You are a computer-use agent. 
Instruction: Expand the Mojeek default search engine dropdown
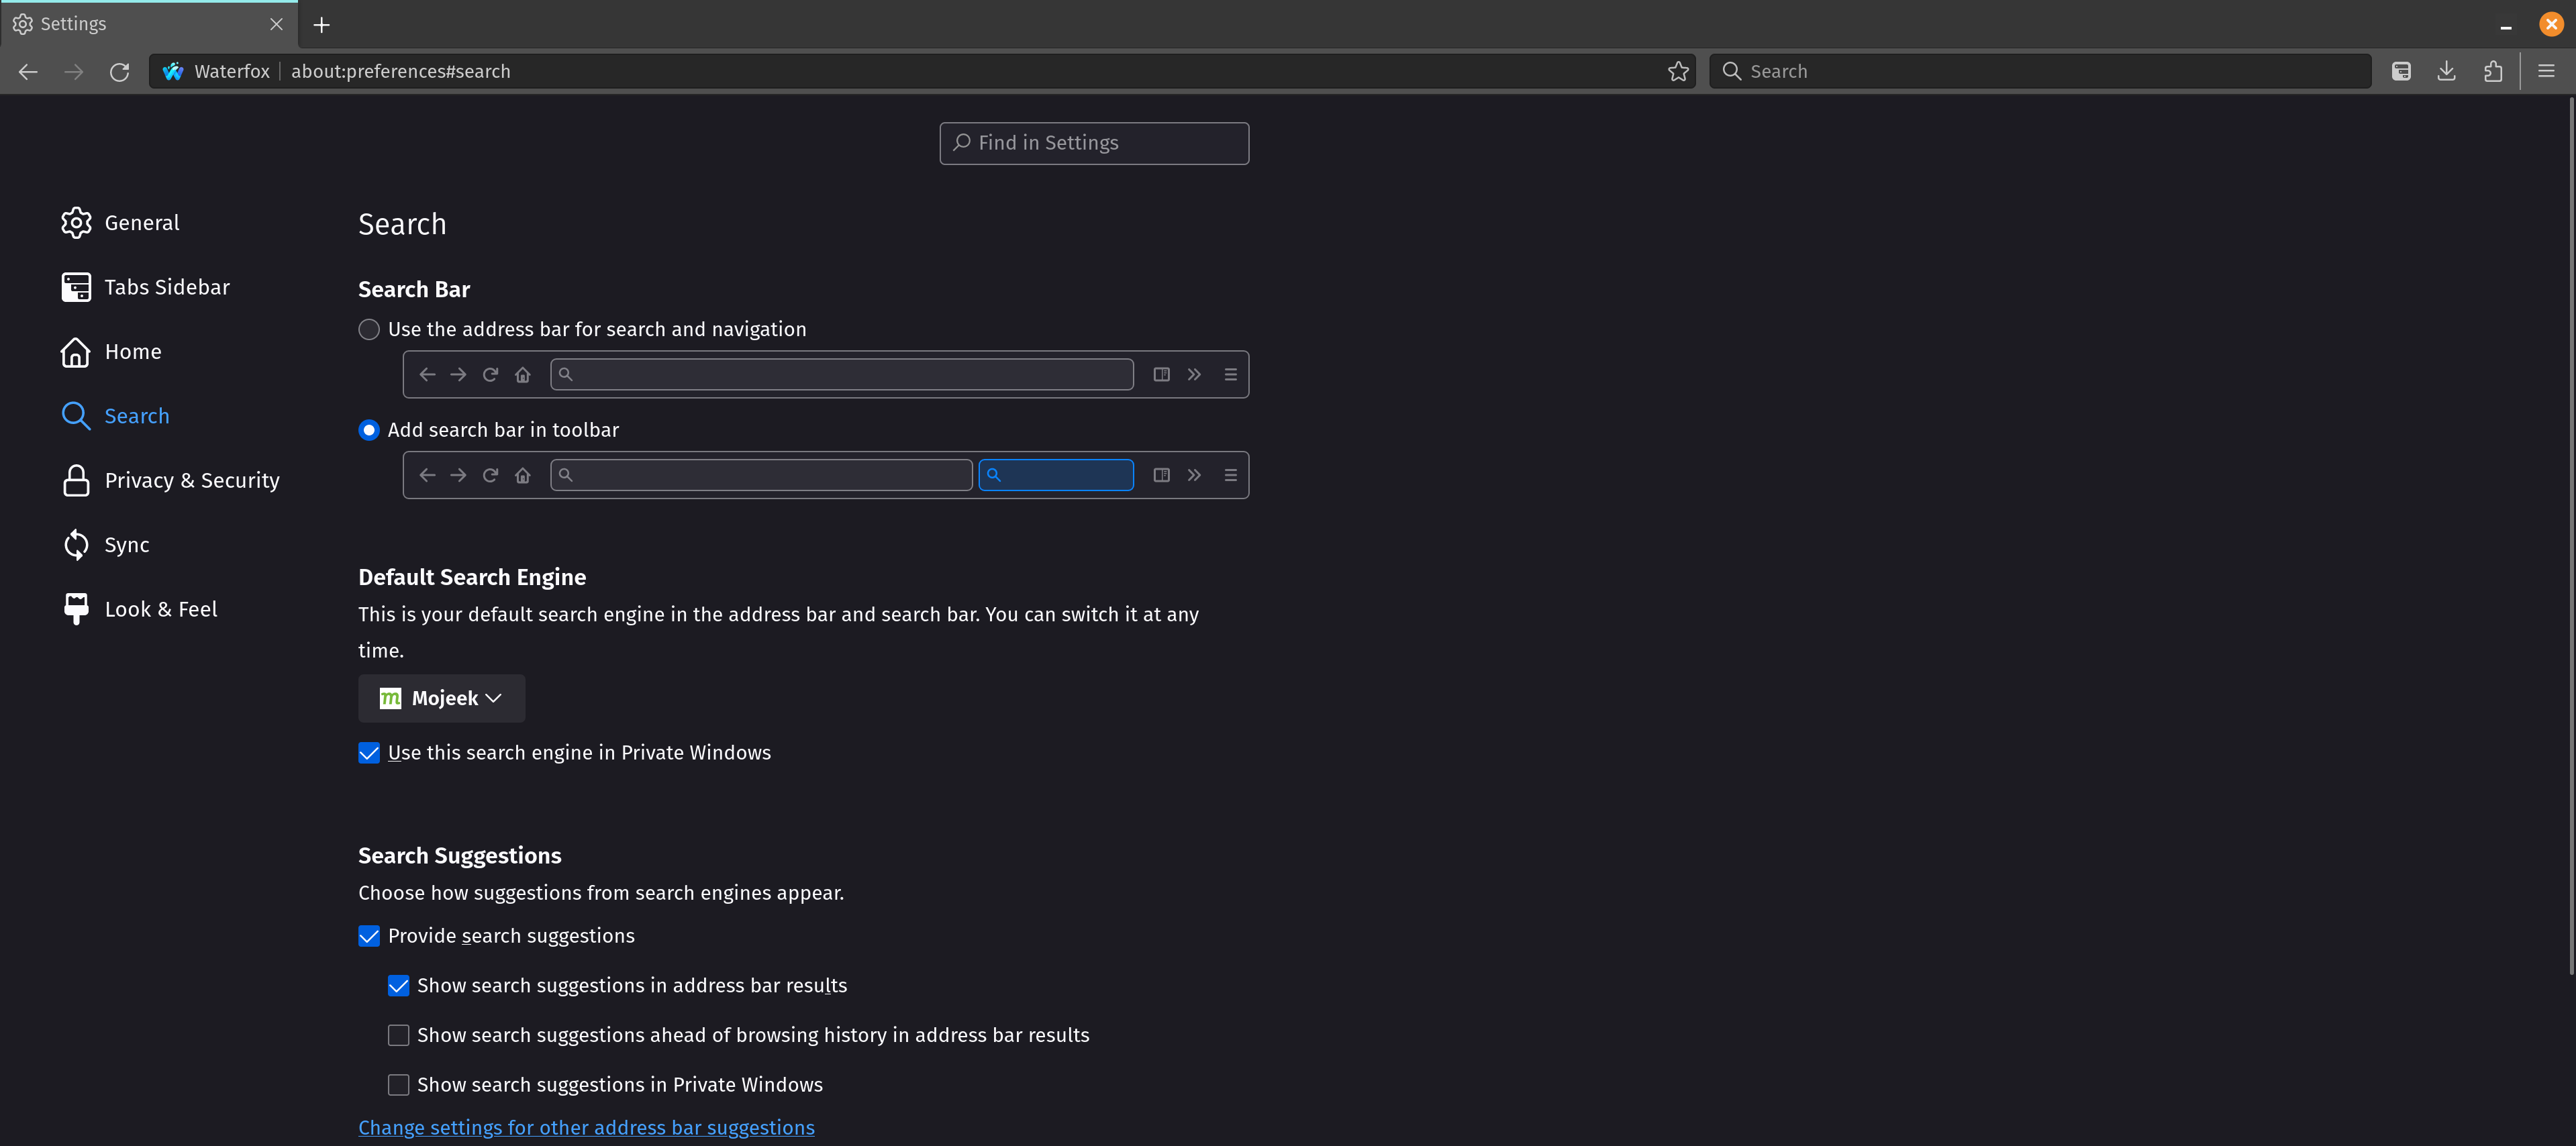point(441,698)
